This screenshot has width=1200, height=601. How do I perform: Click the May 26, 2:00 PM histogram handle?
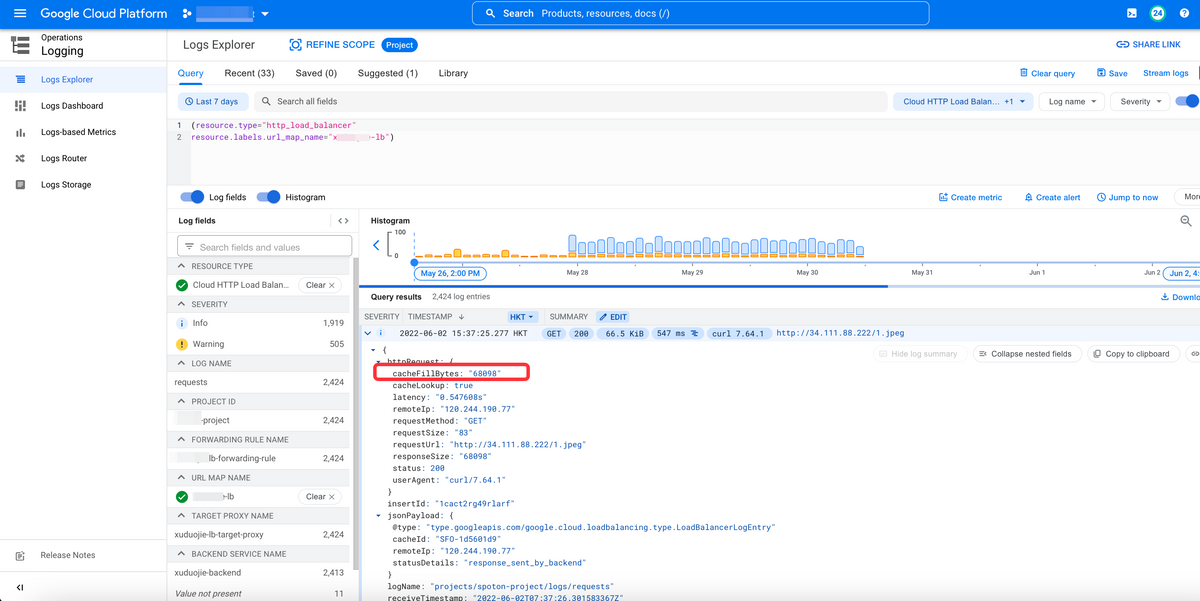pyautogui.click(x=449, y=273)
